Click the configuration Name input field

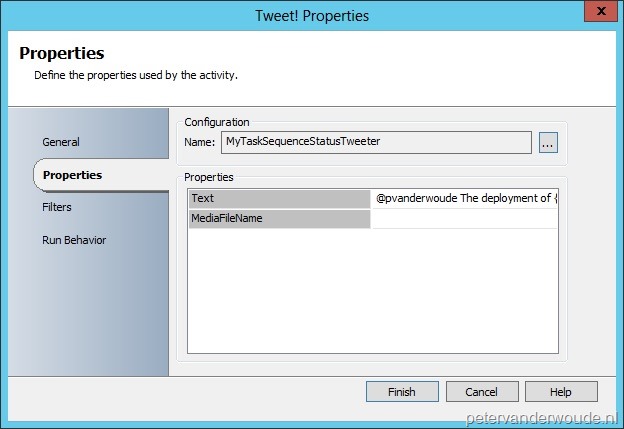tap(376, 142)
